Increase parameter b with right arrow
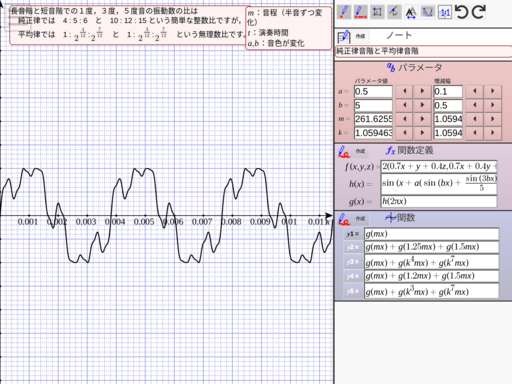Screen dimensions: 512x384 point(422,105)
